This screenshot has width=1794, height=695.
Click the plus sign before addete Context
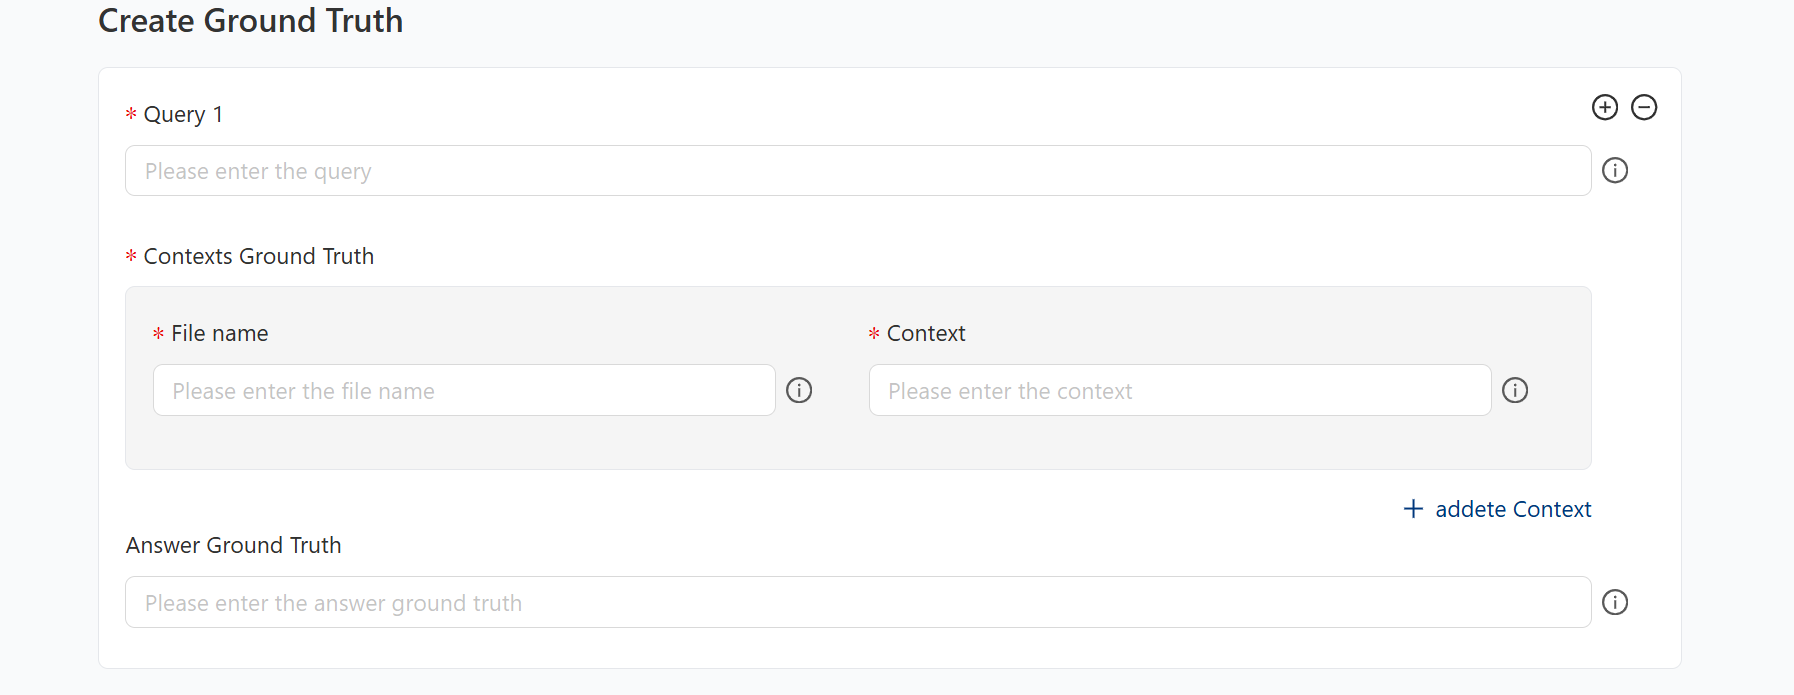tap(1413, 509)
